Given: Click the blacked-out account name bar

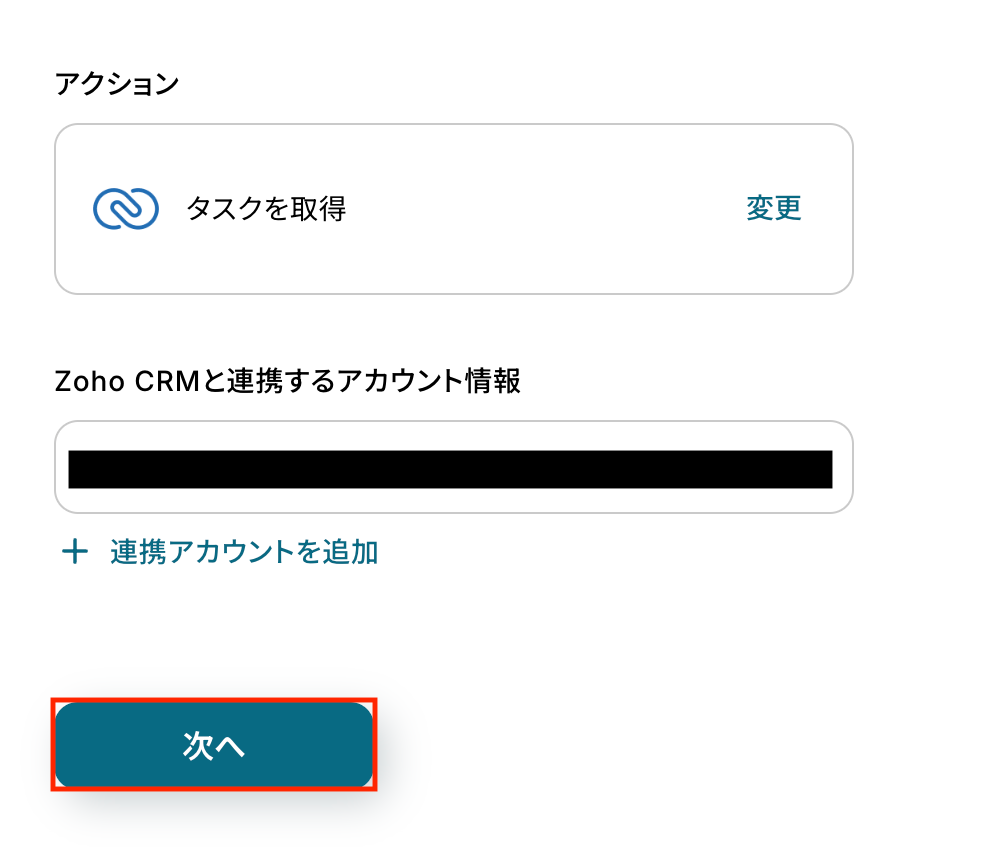Looking at the screenshot, I should [x=450, y=469].
